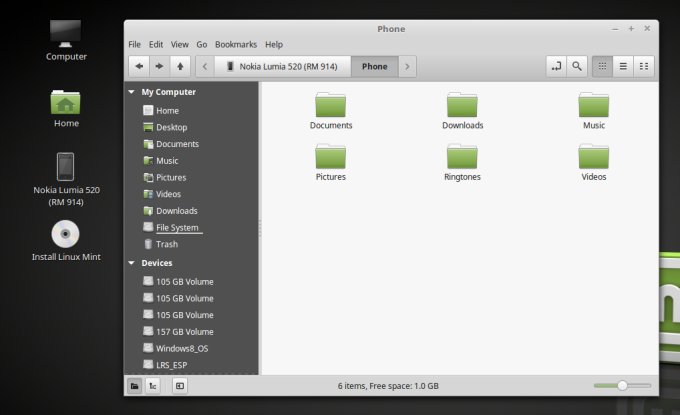680x415 pixels.
Task: Click Install Linux Mint desktop icon
Action: click(65, 241)
